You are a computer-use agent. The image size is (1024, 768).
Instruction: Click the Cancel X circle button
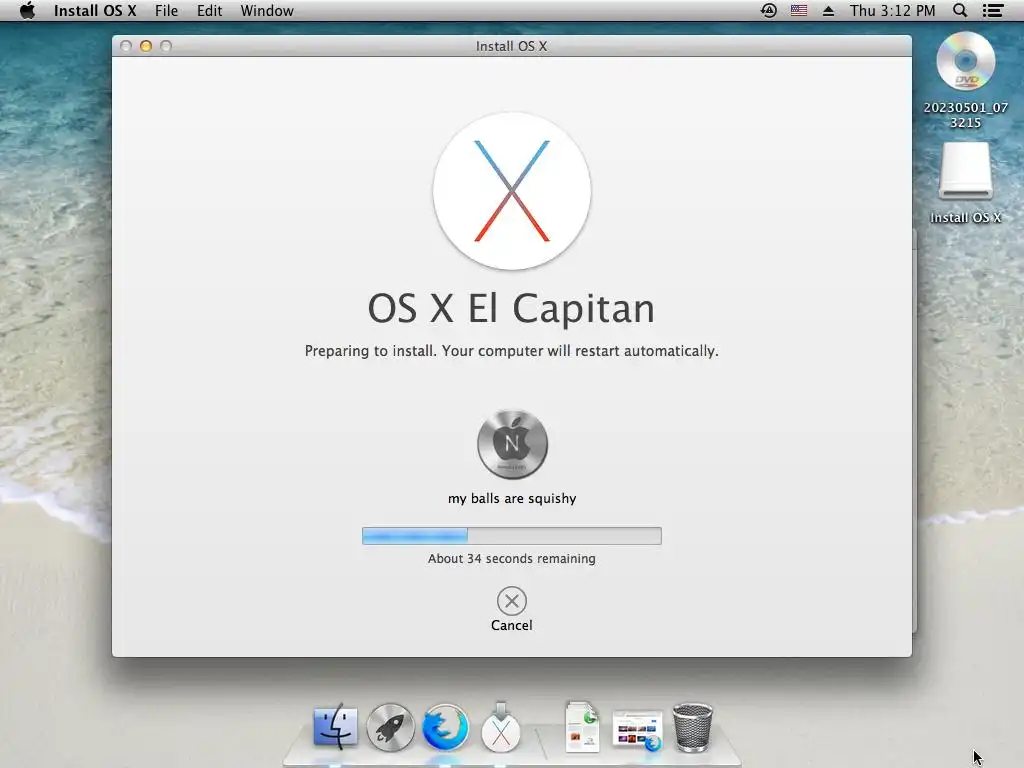511,601
